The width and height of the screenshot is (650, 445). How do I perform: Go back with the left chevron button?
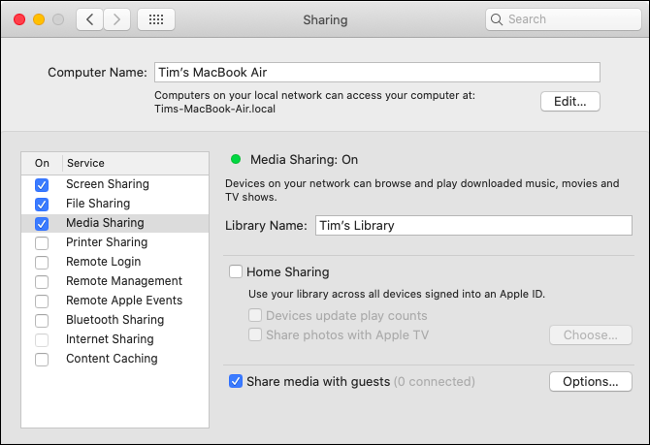click(x=90, y=19)
